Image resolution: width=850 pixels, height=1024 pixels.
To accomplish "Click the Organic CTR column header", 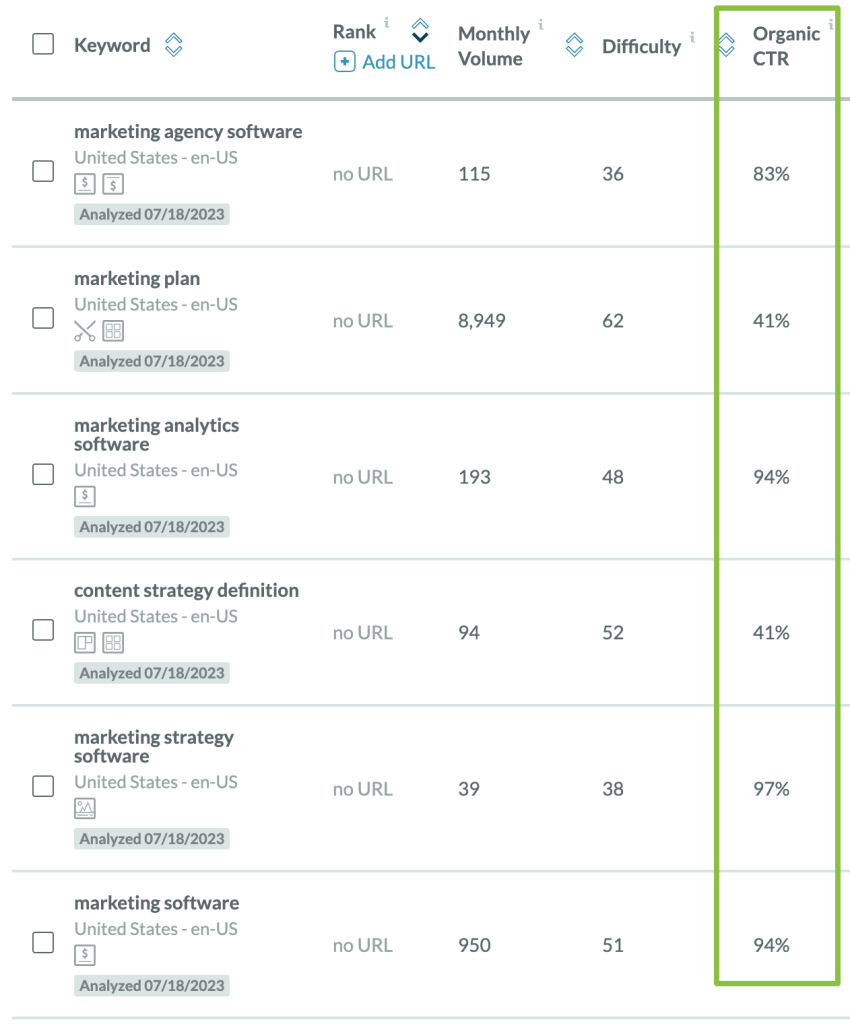I will click(x=786, y=46).
